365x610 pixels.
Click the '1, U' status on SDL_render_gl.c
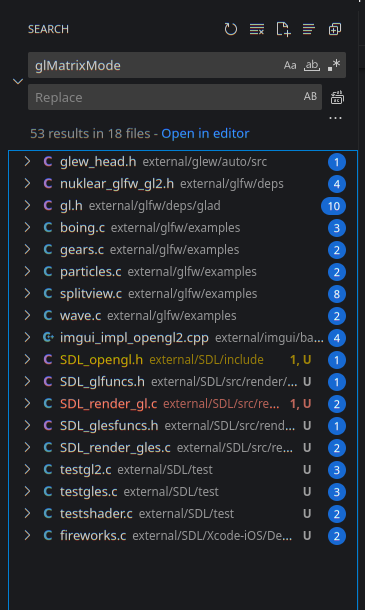[x=300, y=403]
